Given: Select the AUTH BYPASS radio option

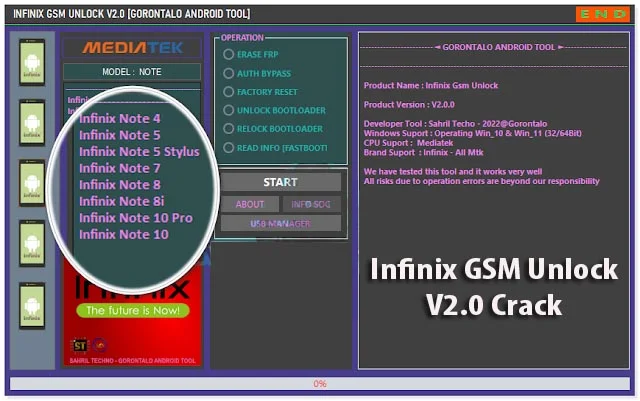Looking at the screenshot, I should click(x=229, y=74).
